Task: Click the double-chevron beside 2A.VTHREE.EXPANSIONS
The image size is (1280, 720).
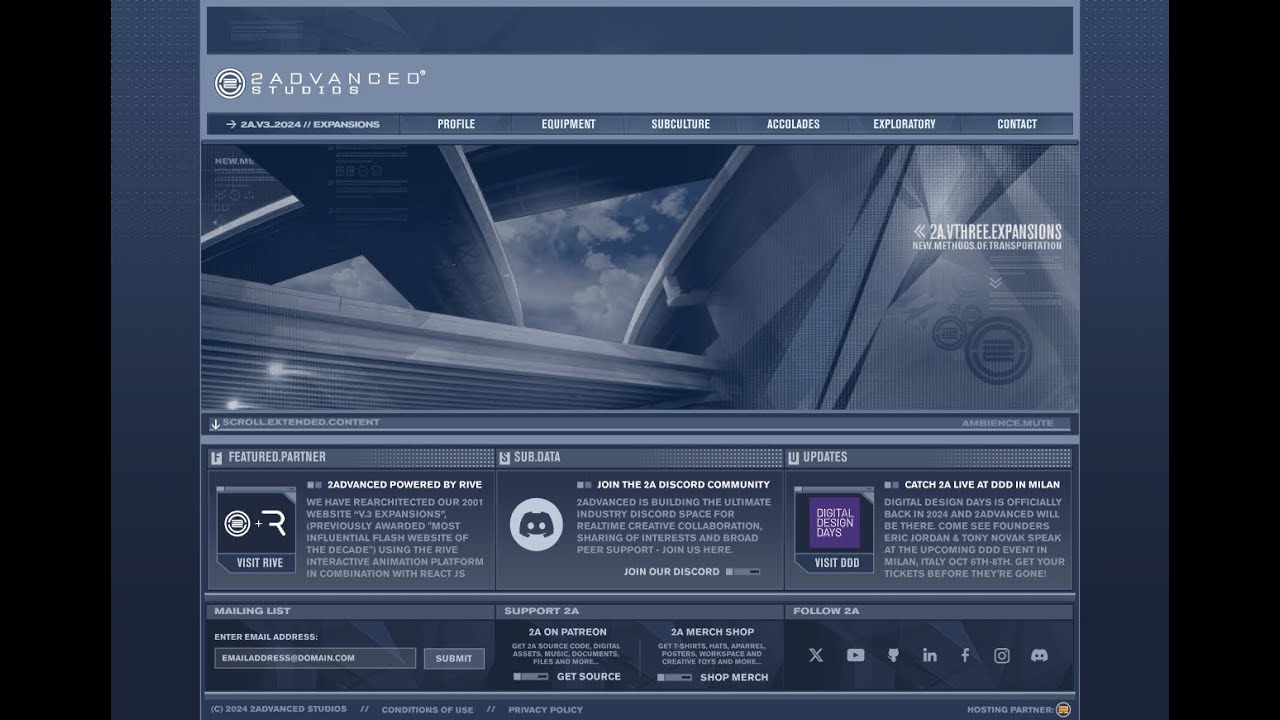Action: (920, 232)
